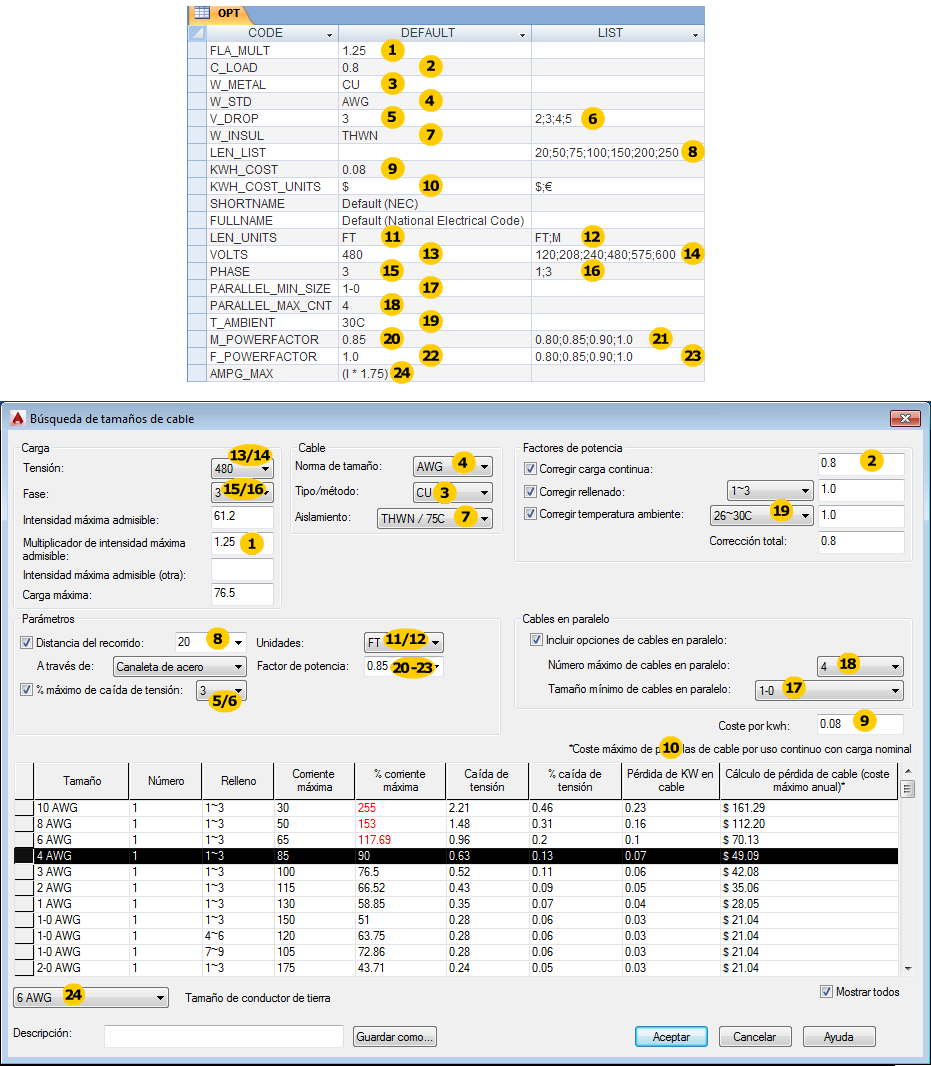Toggle Corregir carga continua checkbox
The width and height of the screenshot is (931, 1066).
[530, 468]
